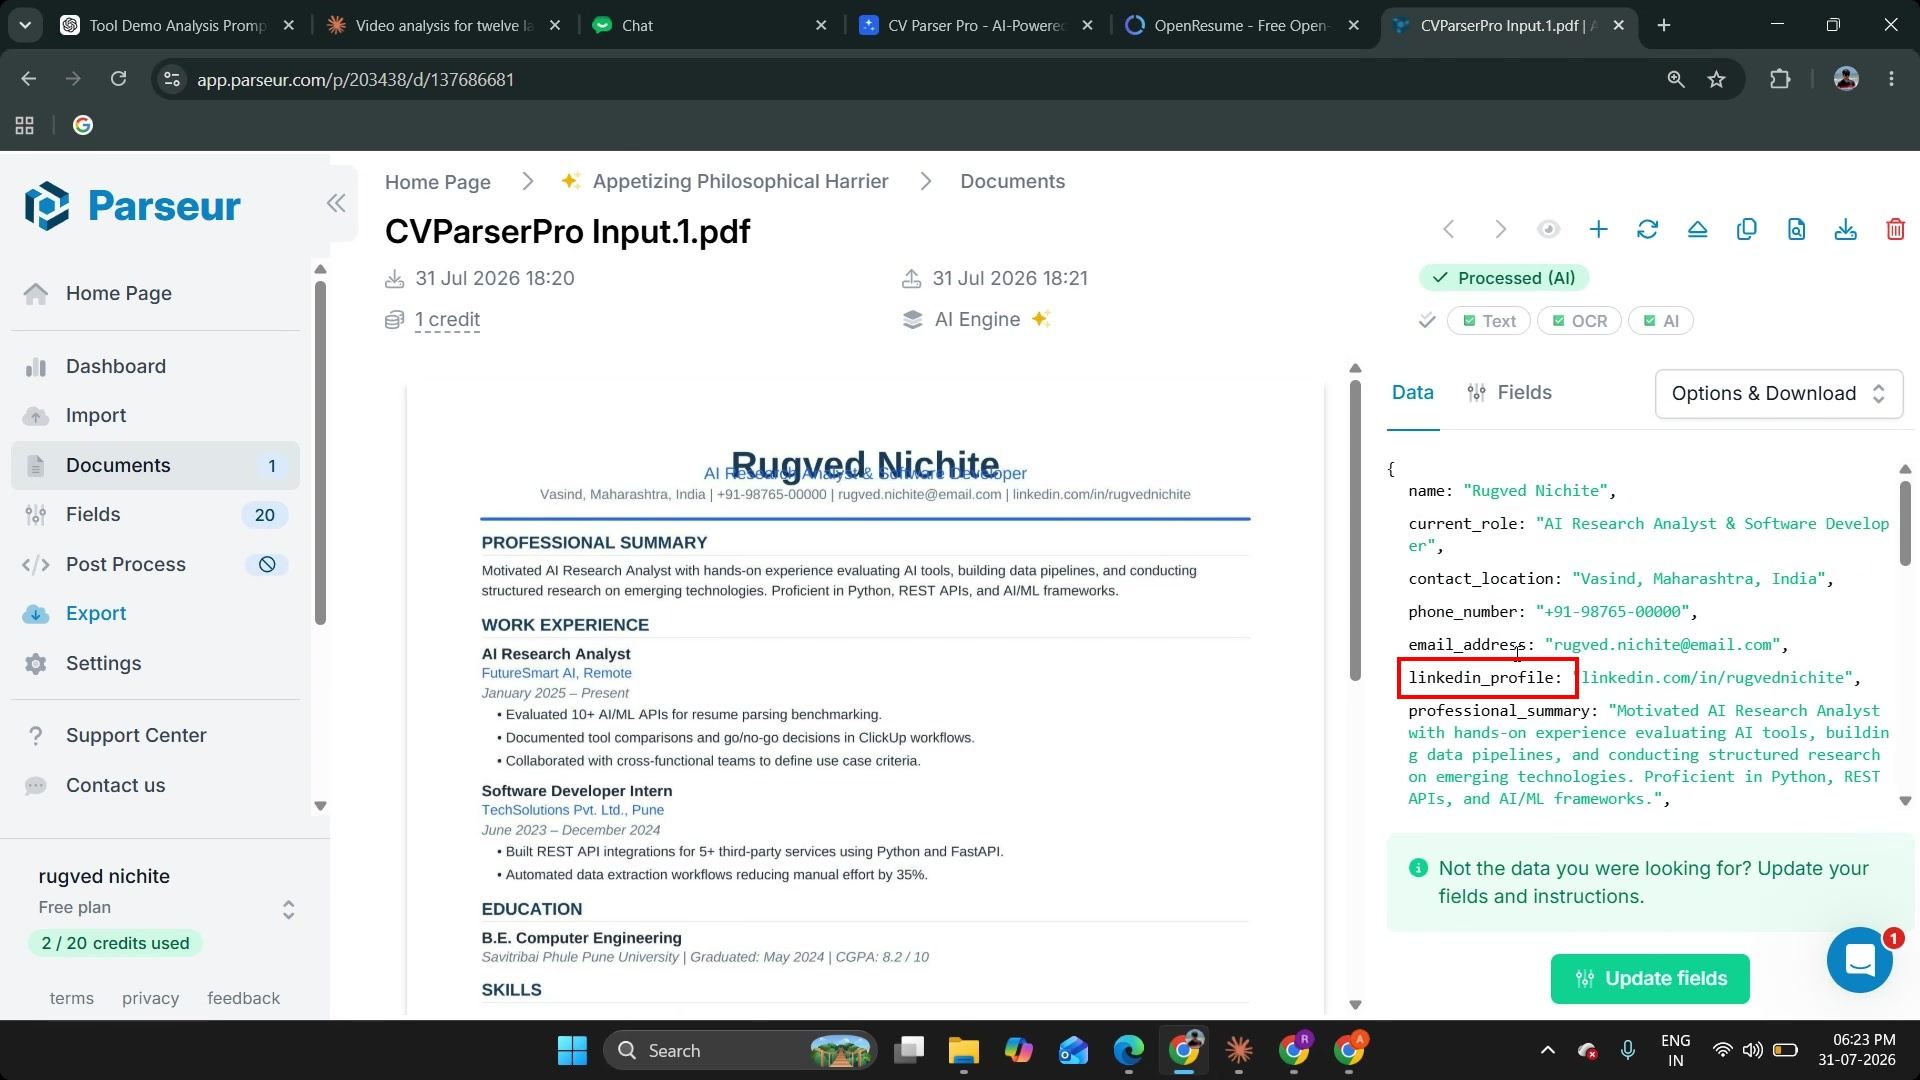Open the terms link
Viewport: 1920px width, 1080px height.
[72, 999]
